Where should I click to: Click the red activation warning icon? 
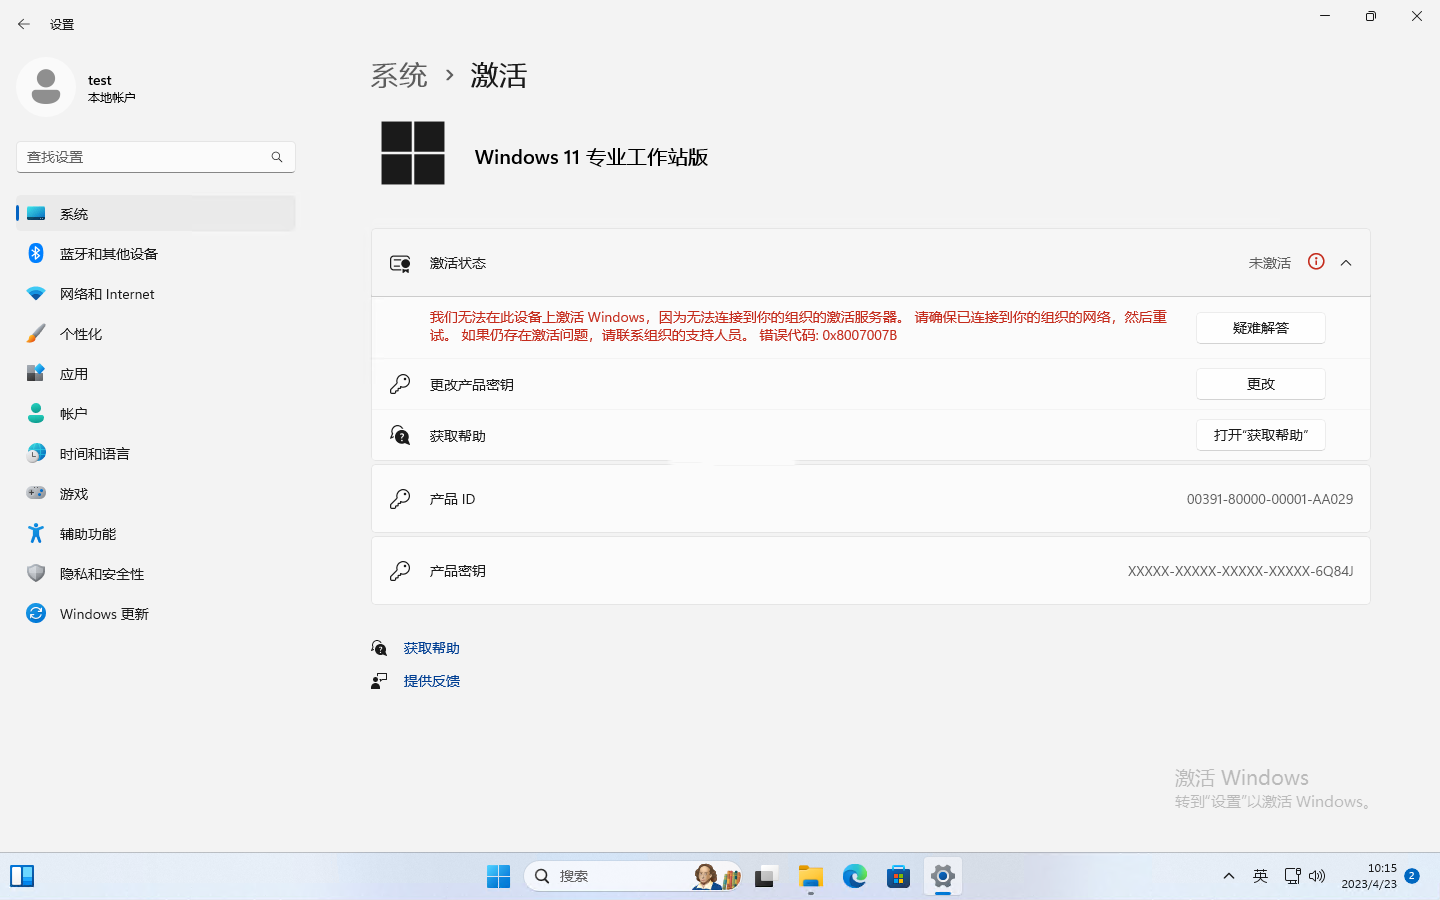(1316, 262)
